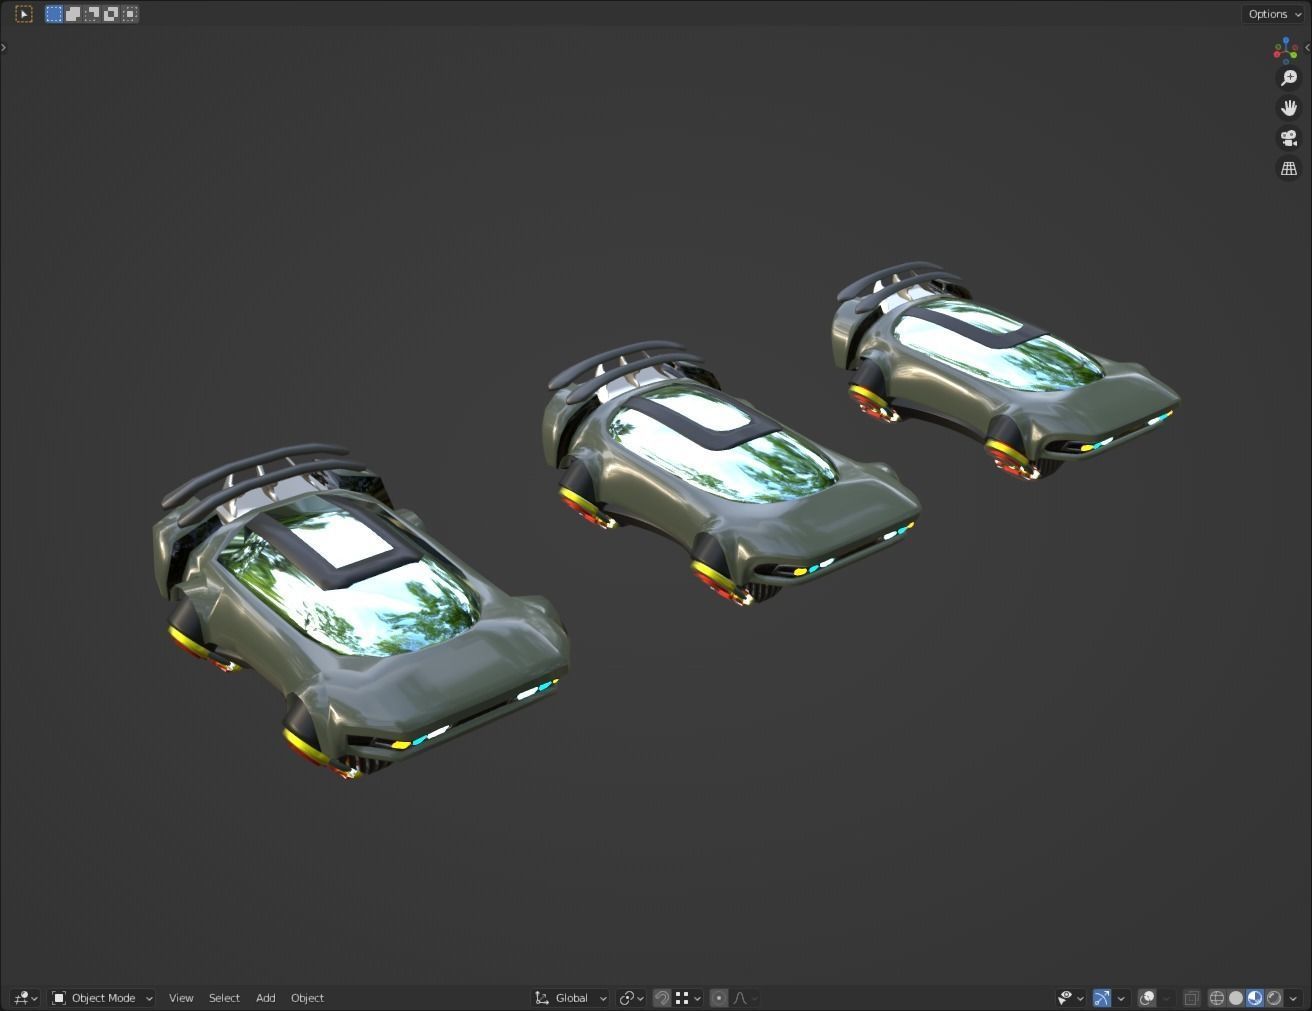Open the editor type dropdown

pyautogui.click(x=25, y=998)
